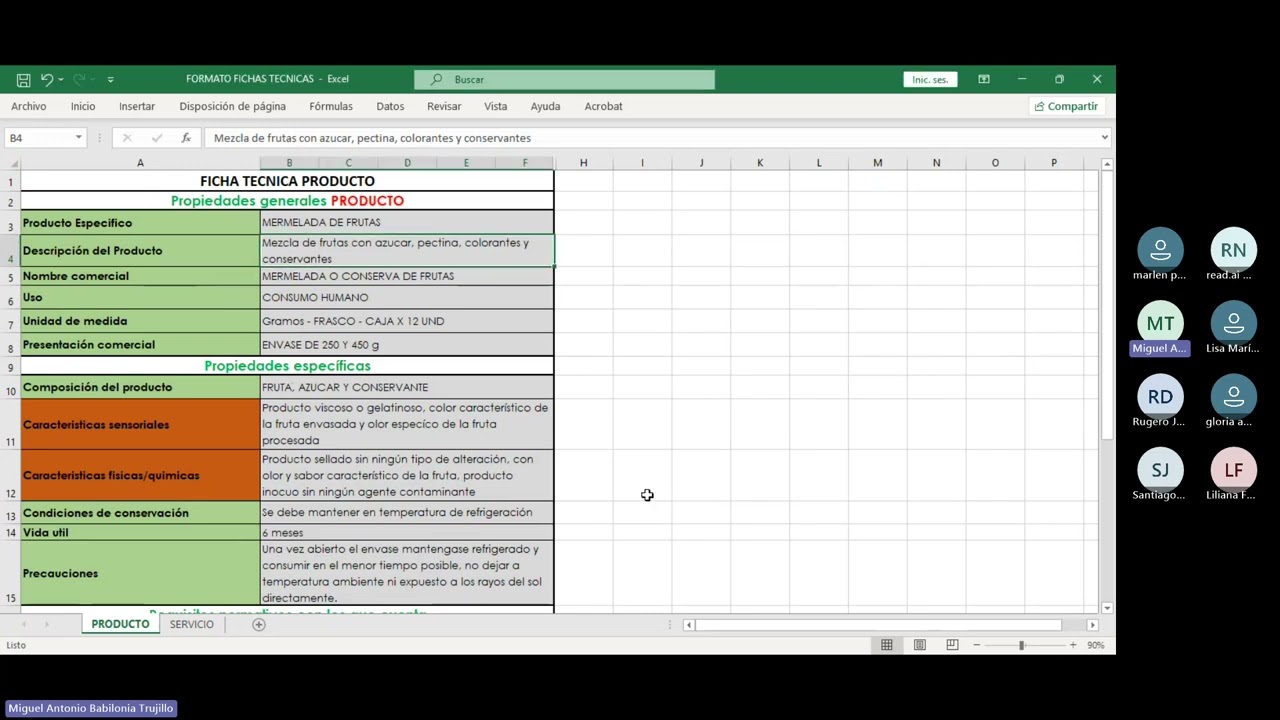Click the zoom in plus icon
Image resolution: width=1280 pixels, height=720 pixels.
click(x=1072, y=645)
